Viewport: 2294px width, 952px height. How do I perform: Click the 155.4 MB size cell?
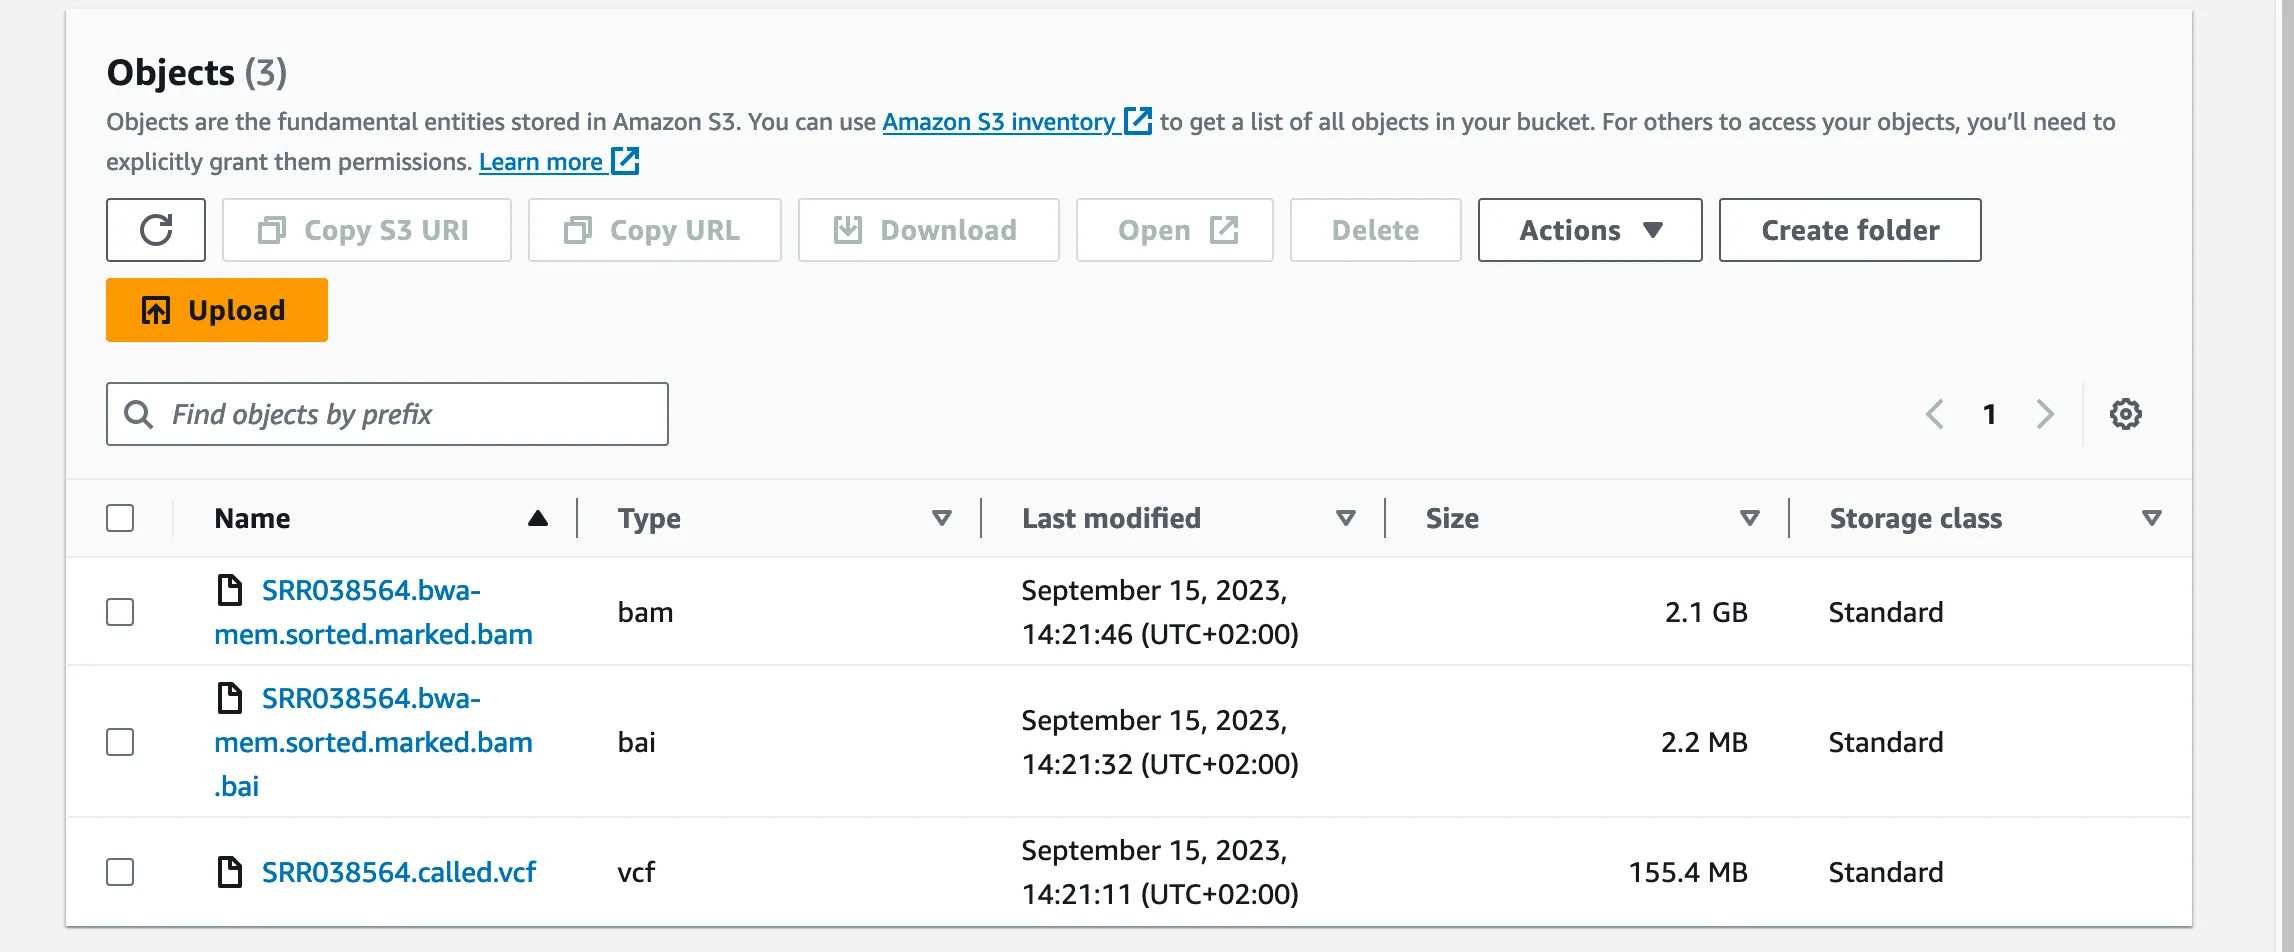[x=1688, y=872]
